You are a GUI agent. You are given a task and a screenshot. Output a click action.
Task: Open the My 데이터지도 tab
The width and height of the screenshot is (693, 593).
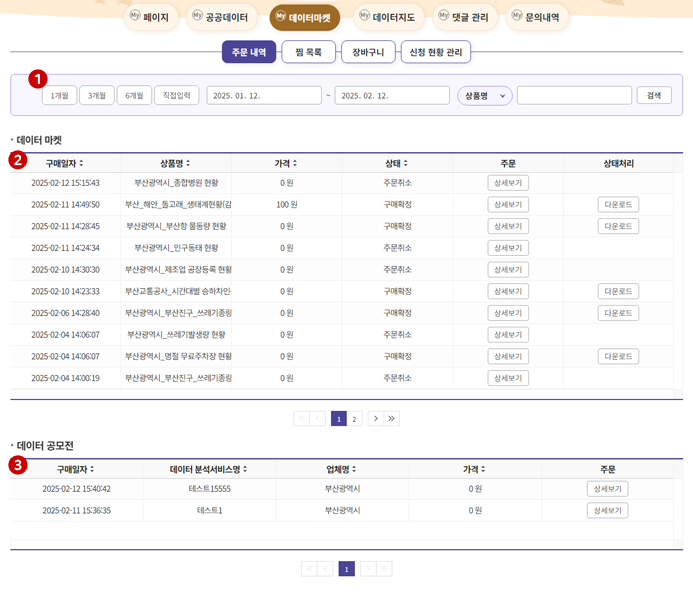tap(388, 18)
